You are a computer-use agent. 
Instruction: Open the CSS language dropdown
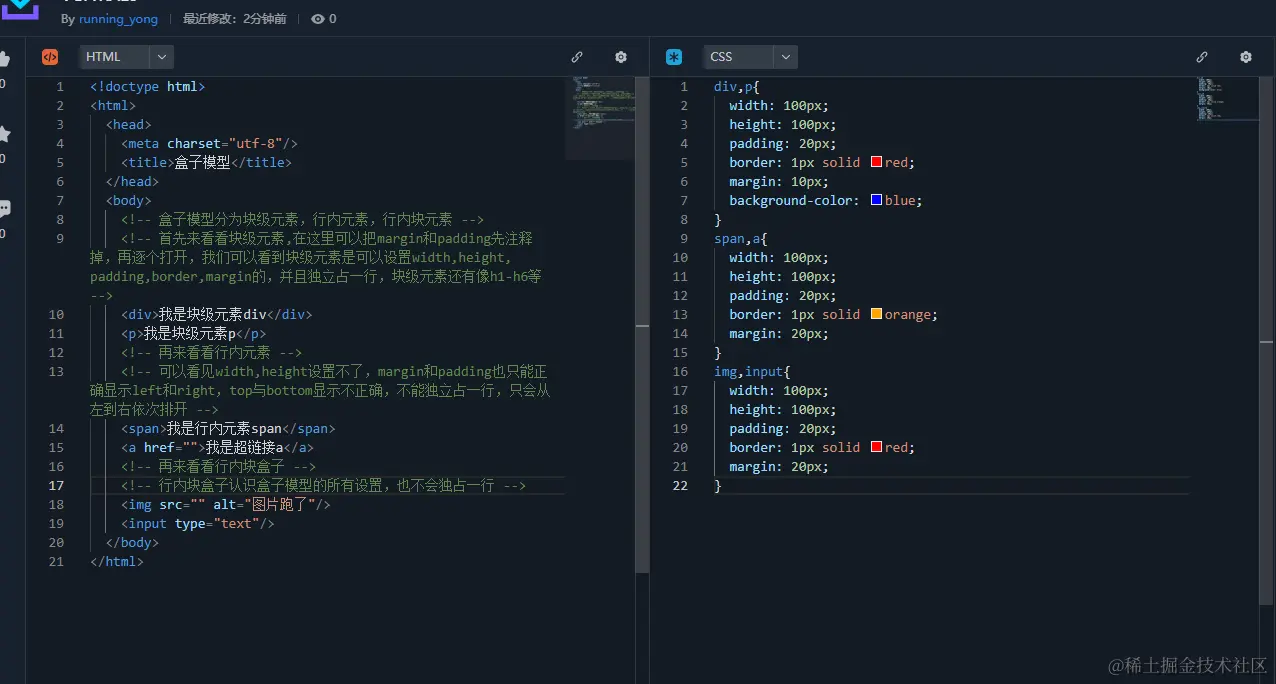(x=750, y=57)
